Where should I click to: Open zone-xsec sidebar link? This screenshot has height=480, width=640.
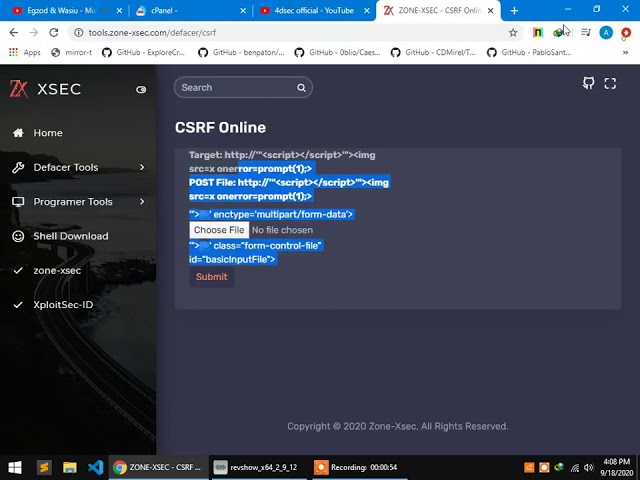coord(57,270)
